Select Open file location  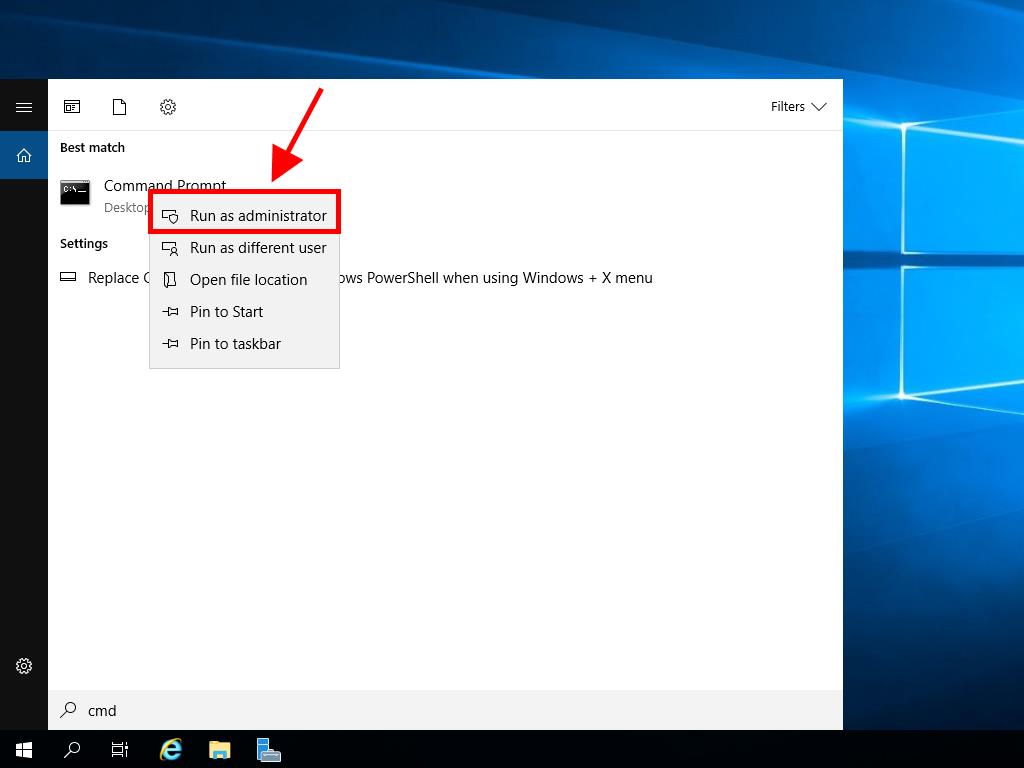click(x=244, y=280)
